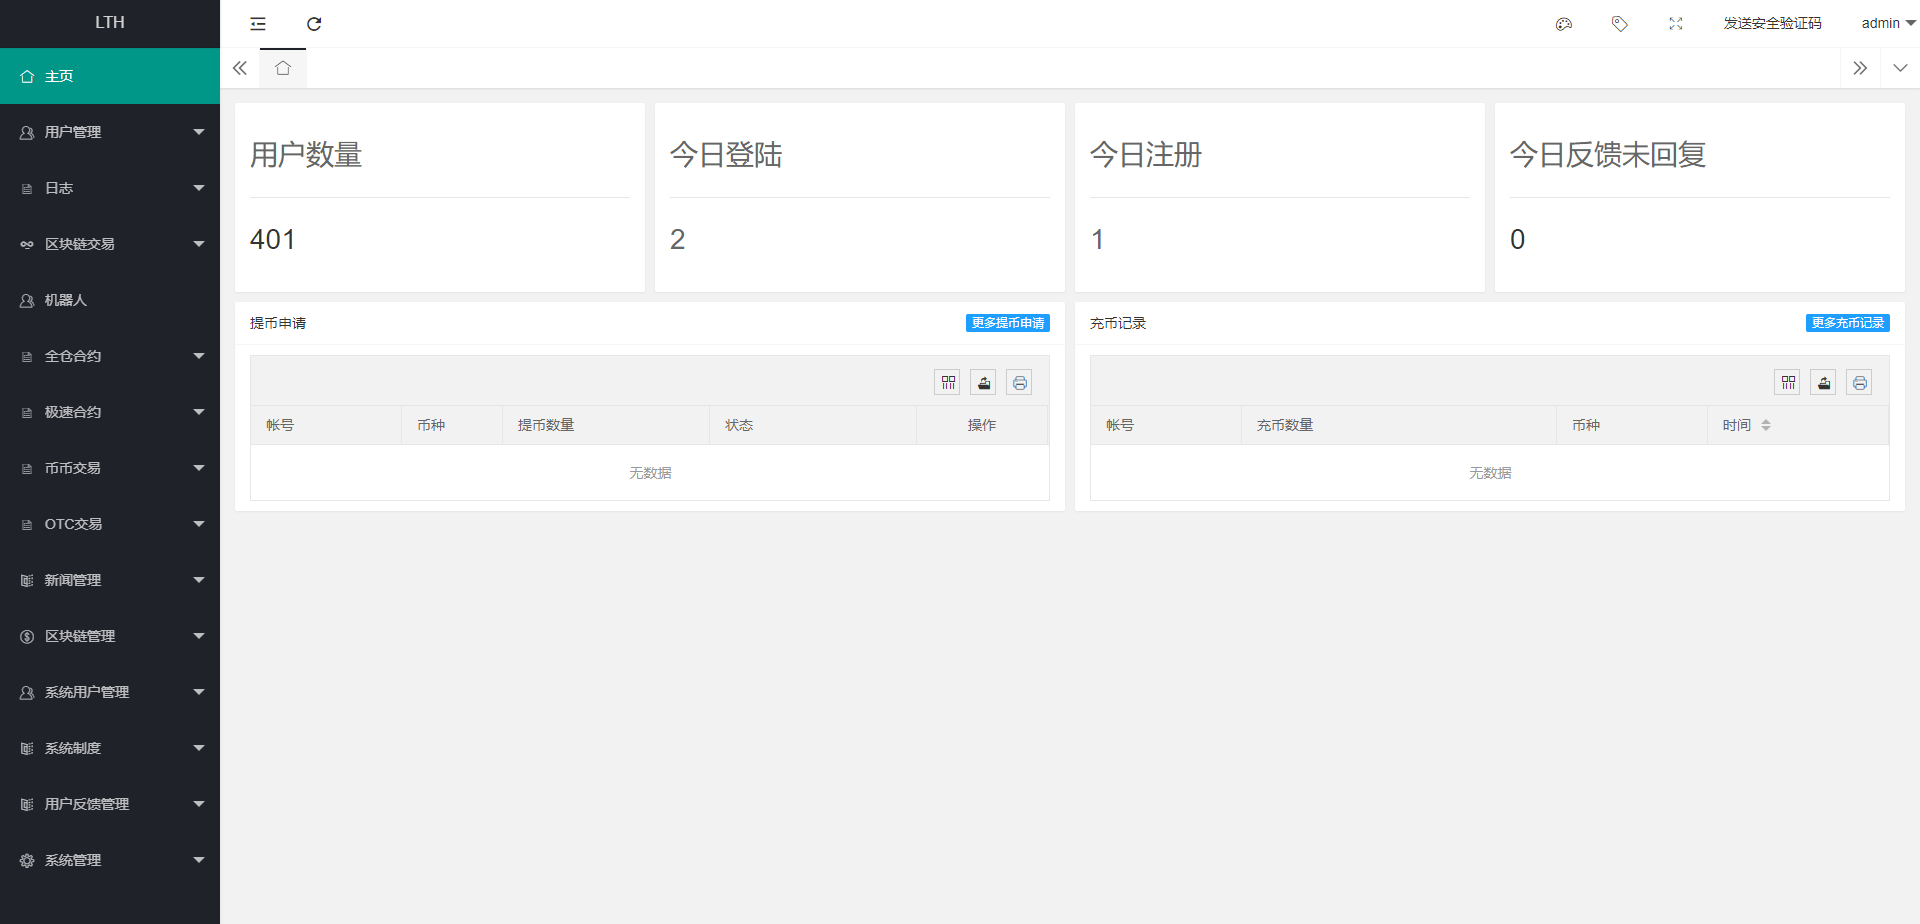This screenshot has width=1920, height=924.
Task: Open column filter icon in 提币申请 table
Action: click(948, 383)
